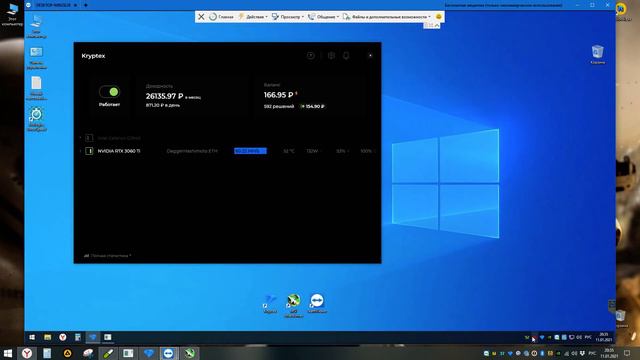
Task: Open the leftmost blue shortcut on the remote desktop
Action: tap(270, 303)
